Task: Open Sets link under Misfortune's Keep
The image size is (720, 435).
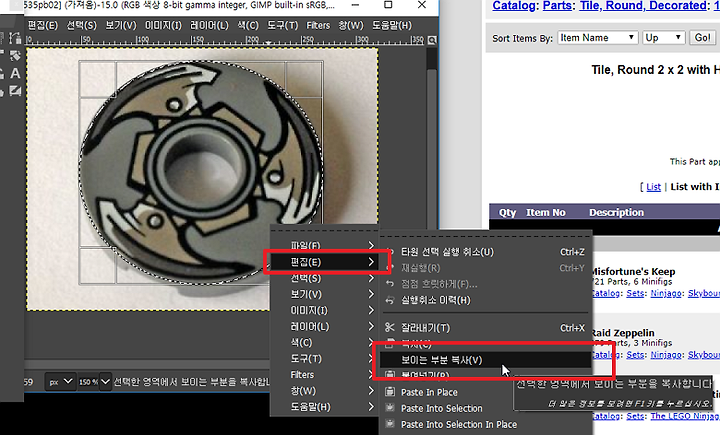Action: 635,293
